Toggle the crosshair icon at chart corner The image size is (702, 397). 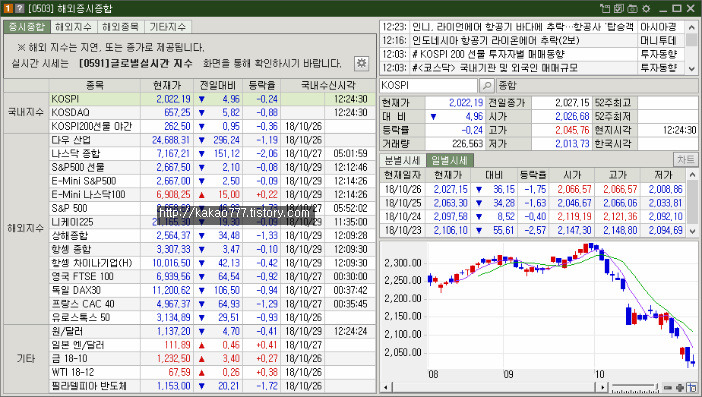[x=692, y=387]
